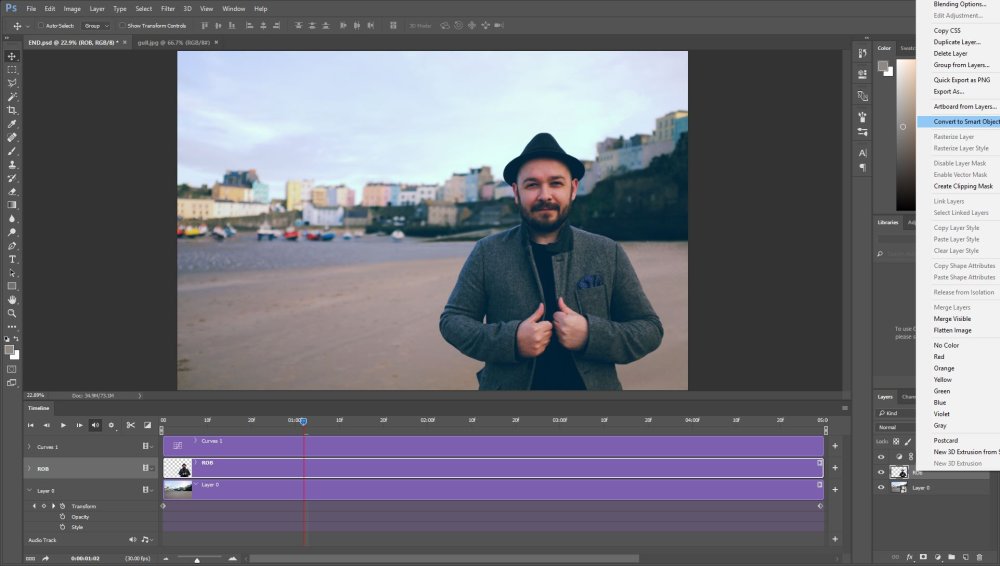This screenshot has height=566, width=1000.
Task: Select the Crop tool
Action: click(11, 110)
